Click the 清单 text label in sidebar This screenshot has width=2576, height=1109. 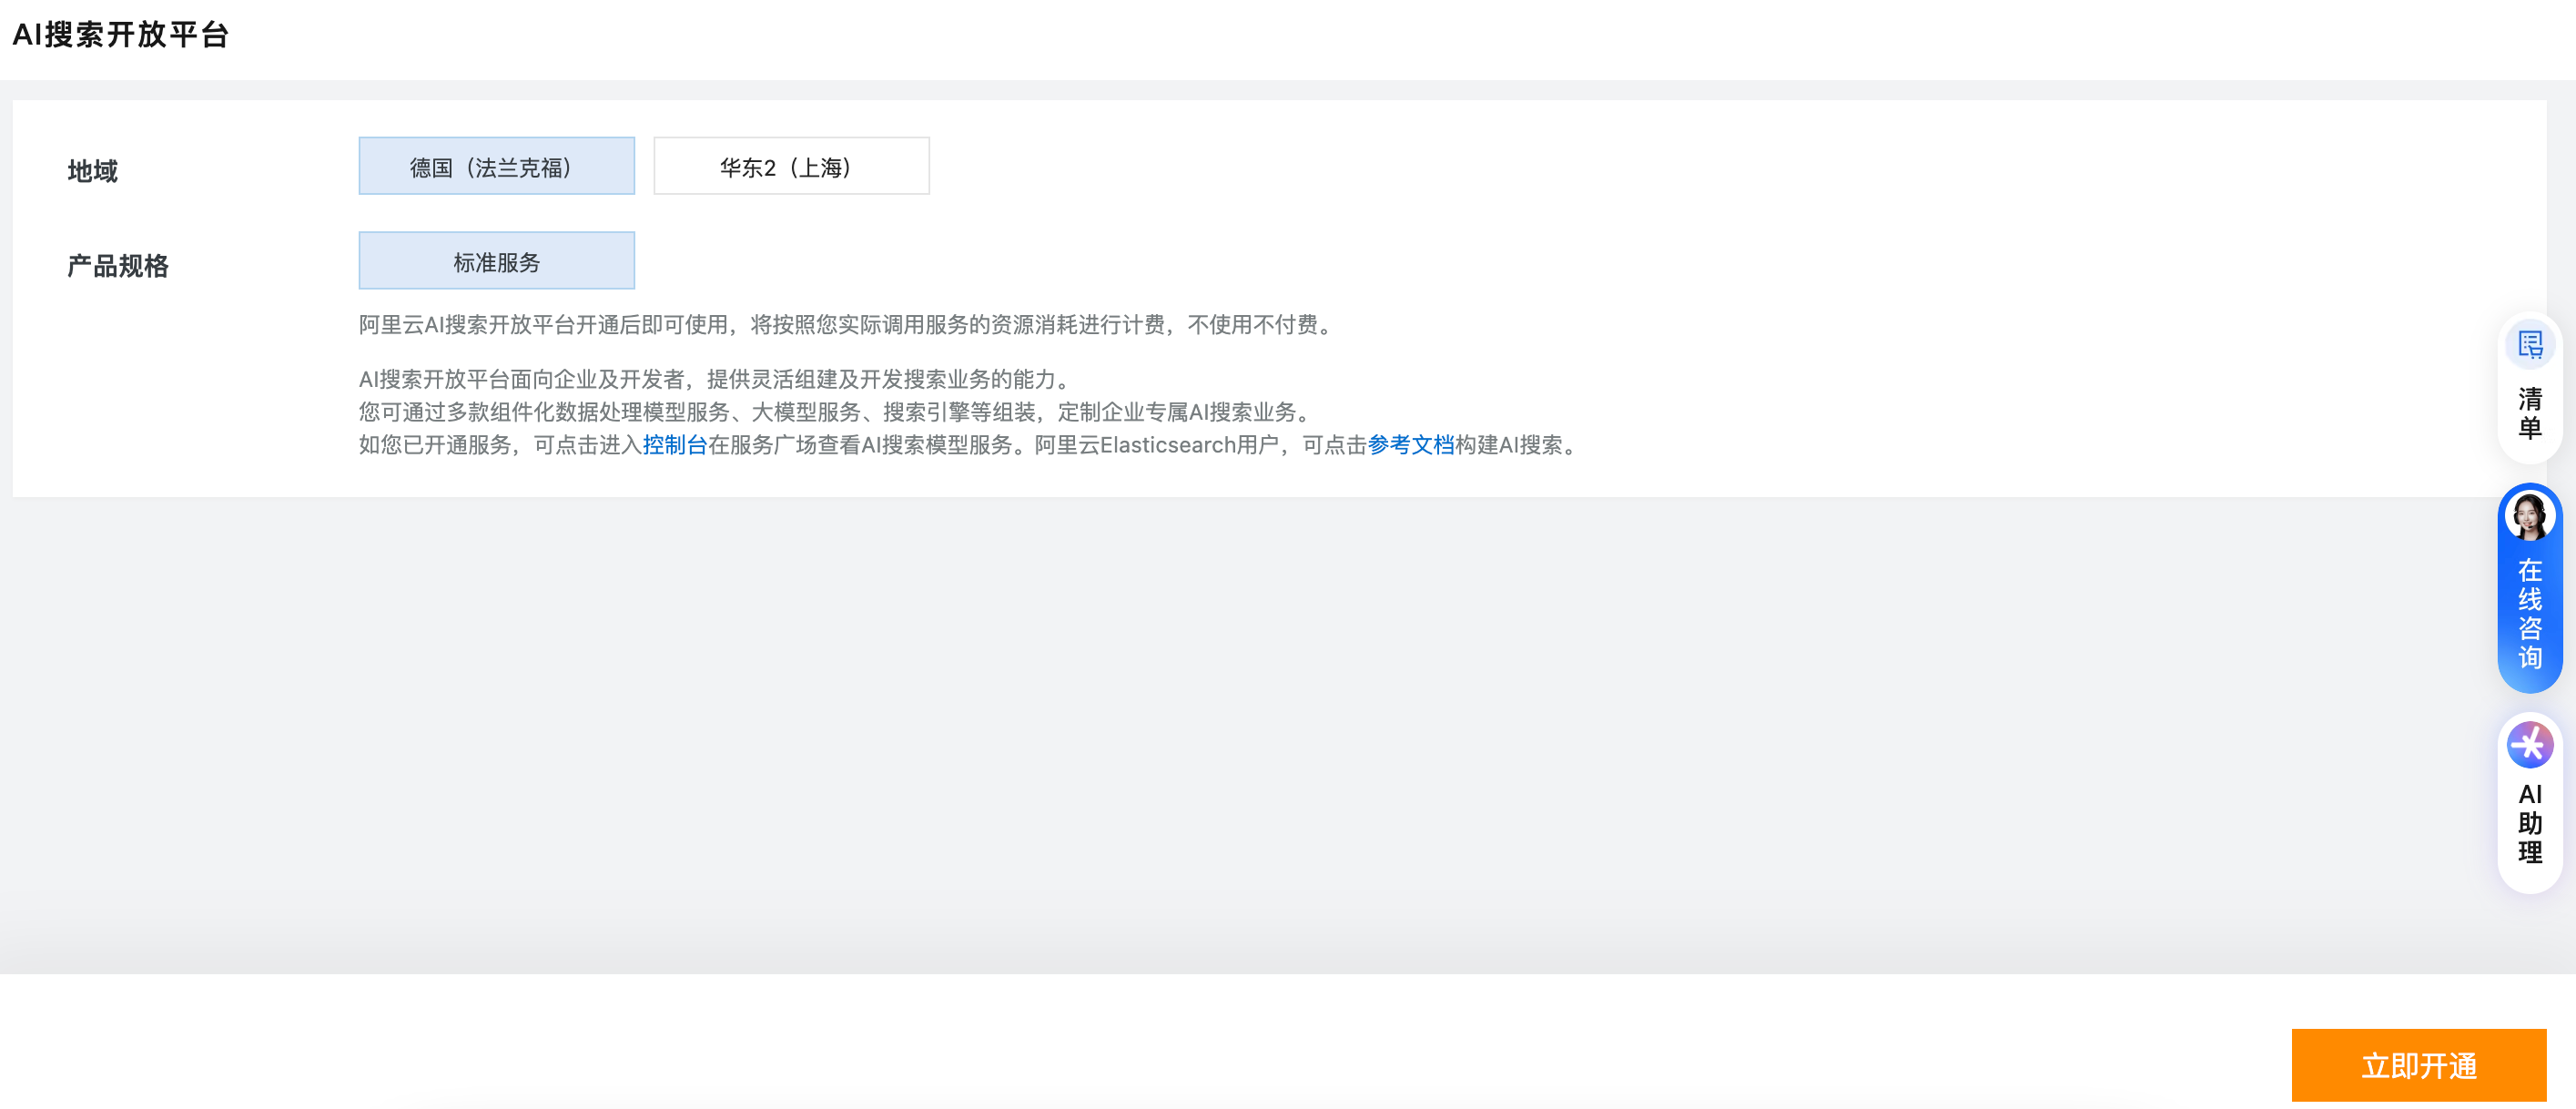point(2529,413)
